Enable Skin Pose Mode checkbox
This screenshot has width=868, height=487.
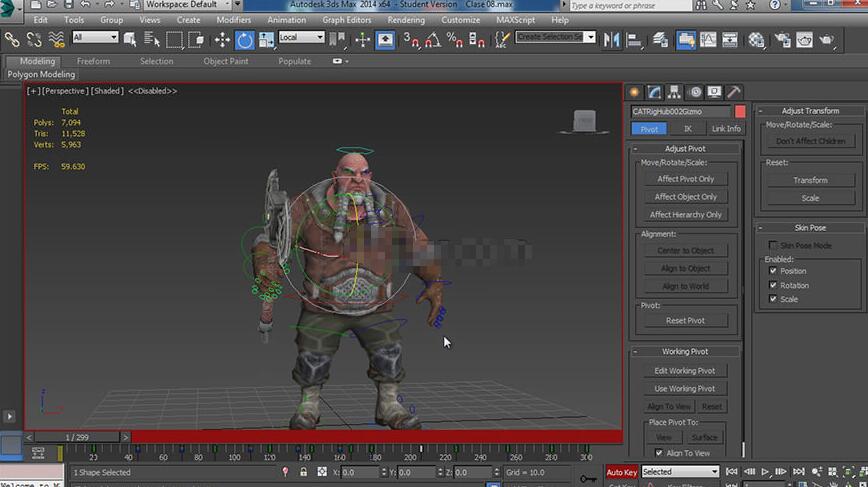pyautogui.click(x=773, y=245)
